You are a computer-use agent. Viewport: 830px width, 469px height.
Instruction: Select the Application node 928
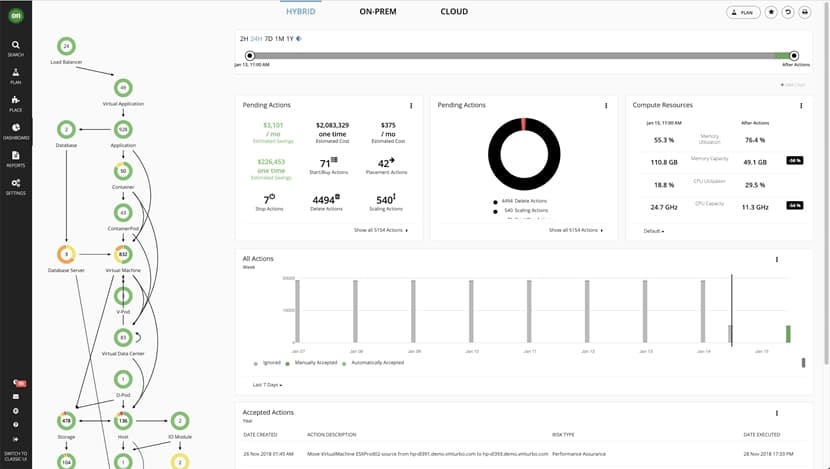click(123, 129)
